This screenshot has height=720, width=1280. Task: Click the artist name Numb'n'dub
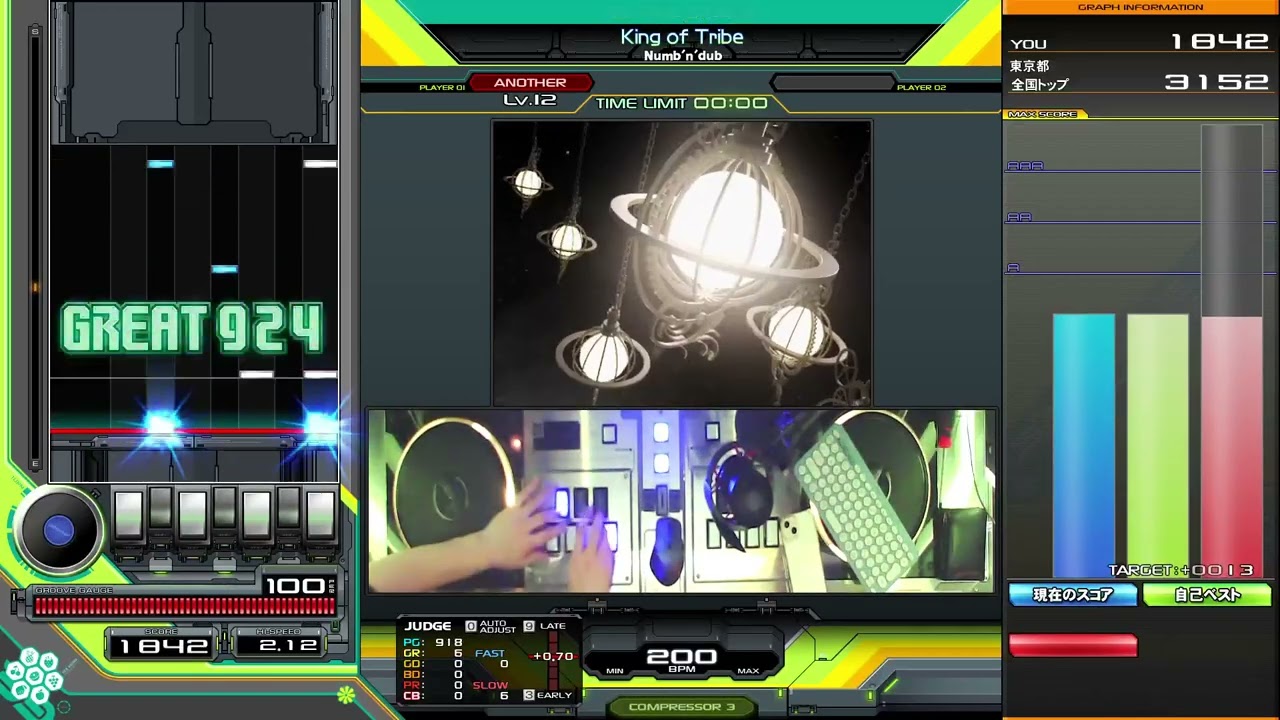point(683,56)
